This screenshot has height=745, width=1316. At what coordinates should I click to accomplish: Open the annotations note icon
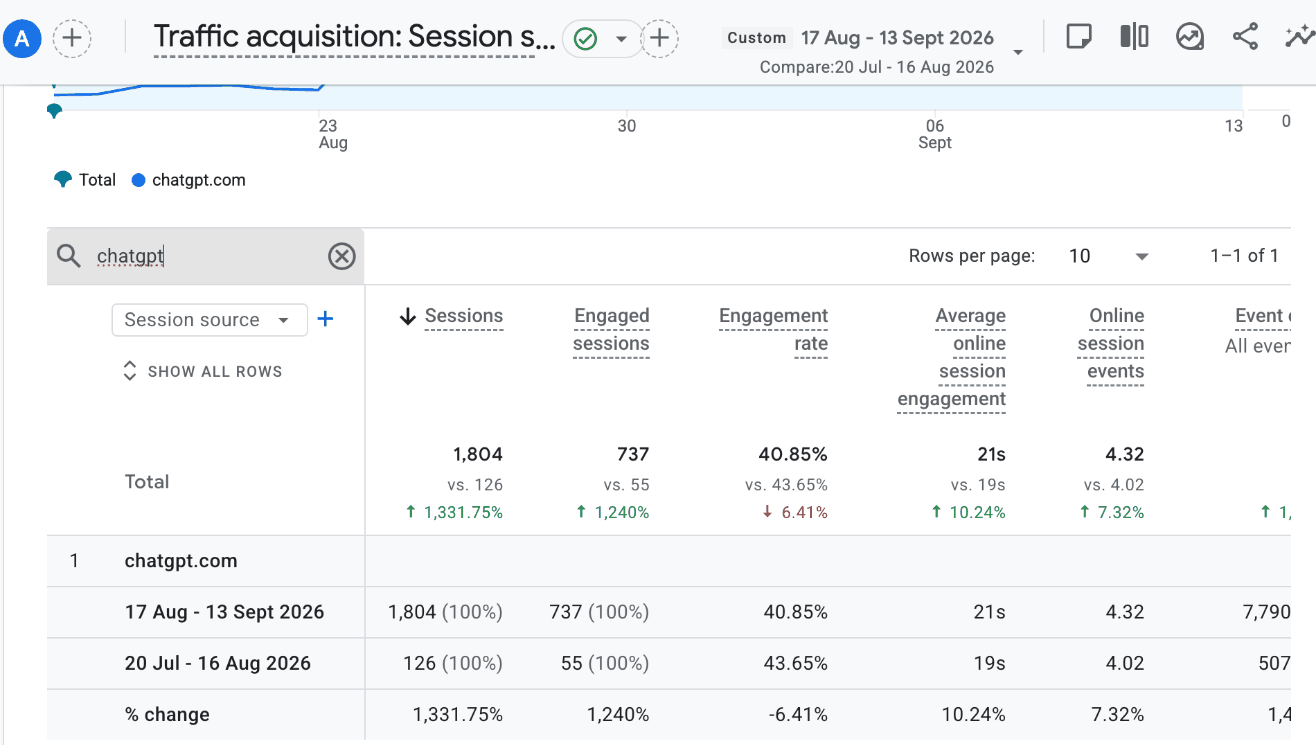point(1079,37)
